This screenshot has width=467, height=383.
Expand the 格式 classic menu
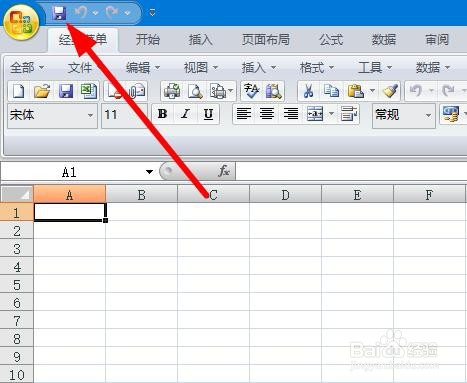click(x=317, y=68)
